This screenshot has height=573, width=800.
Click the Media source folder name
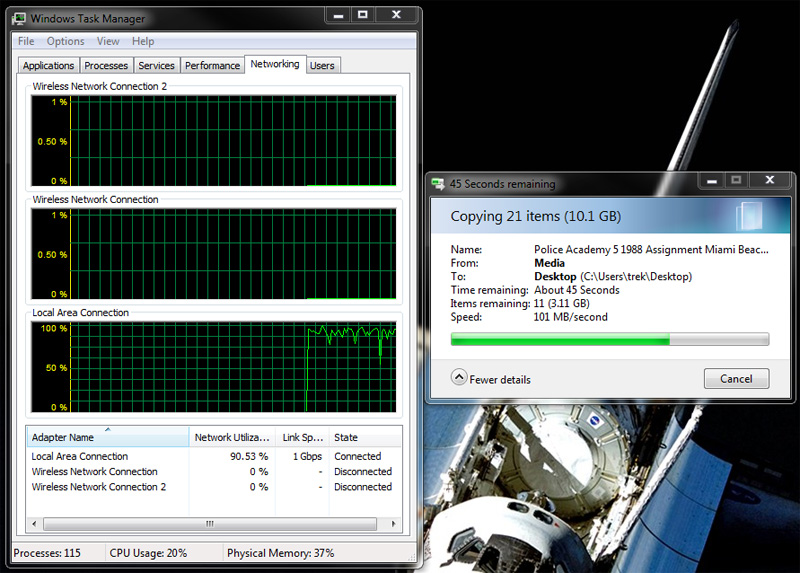[x=549, y=263]
